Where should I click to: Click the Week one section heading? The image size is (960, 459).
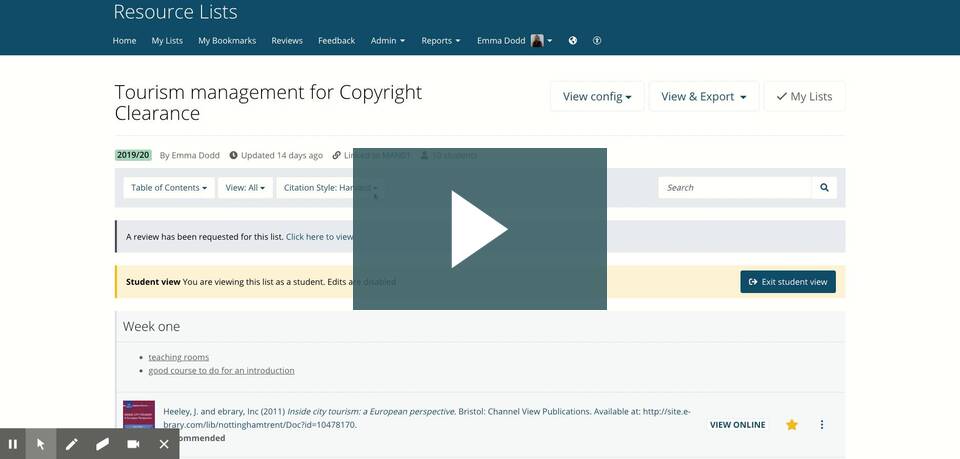(151, 327)
